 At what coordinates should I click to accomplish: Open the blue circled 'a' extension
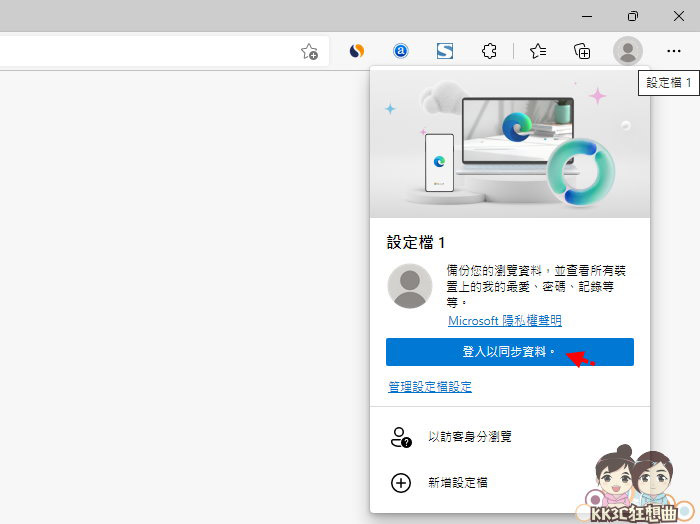click(401, 51)
